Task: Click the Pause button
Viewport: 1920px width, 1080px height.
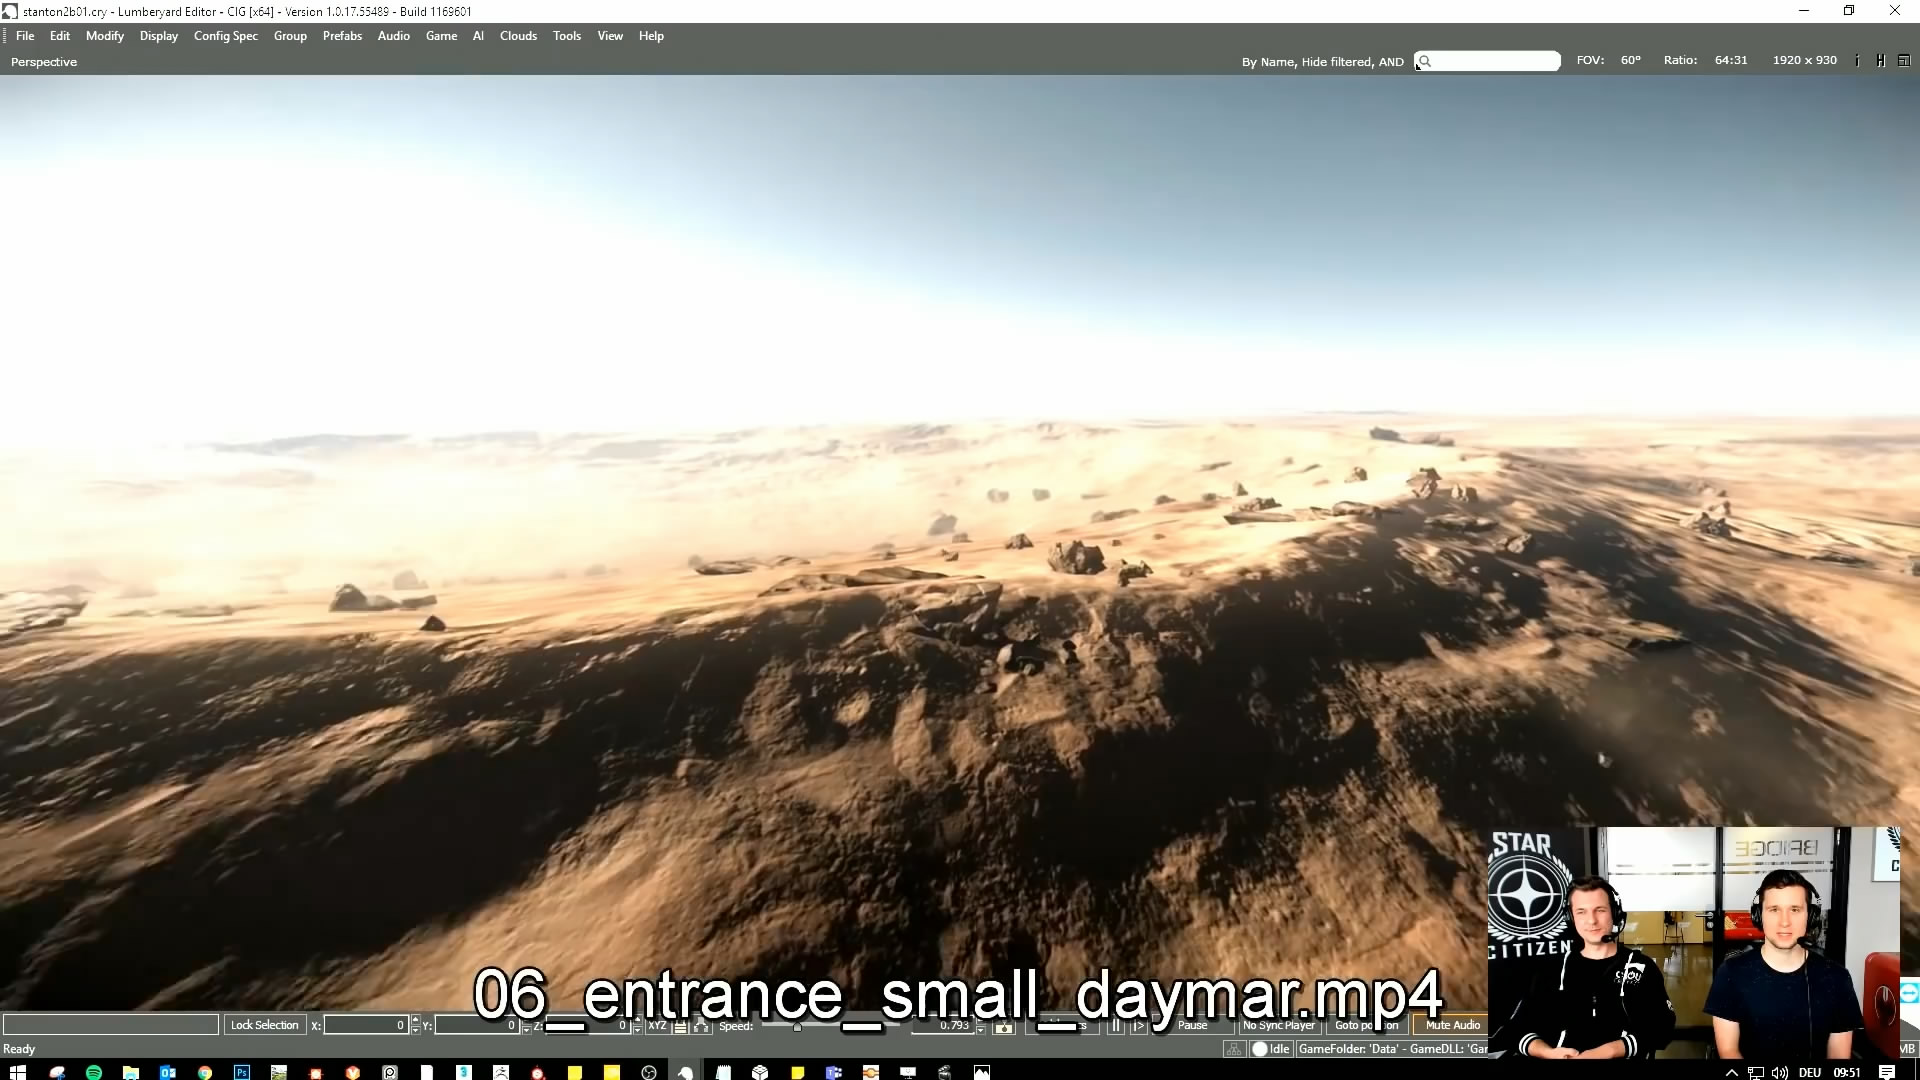Action: coord(1192,1025)
